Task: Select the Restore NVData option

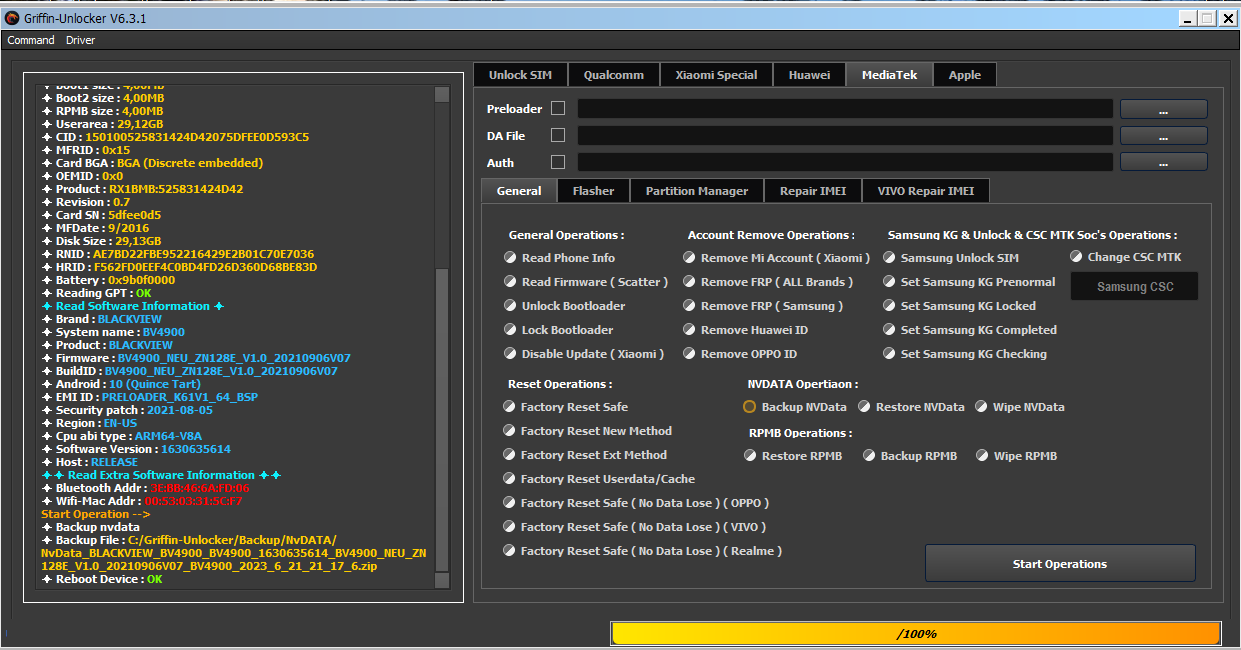Action: click(912, 407)
